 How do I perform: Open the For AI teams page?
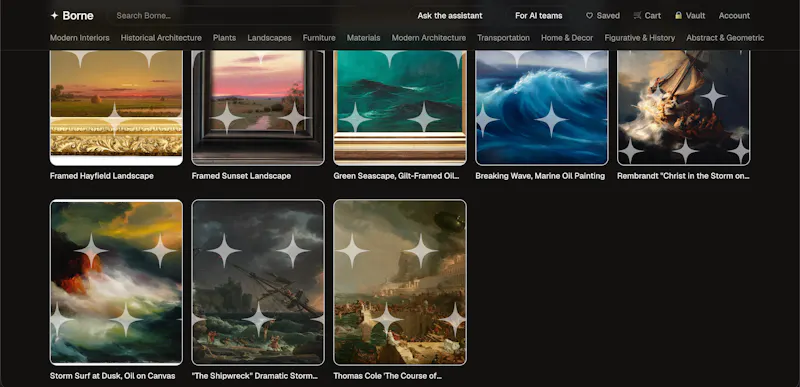tap(538, 16)
